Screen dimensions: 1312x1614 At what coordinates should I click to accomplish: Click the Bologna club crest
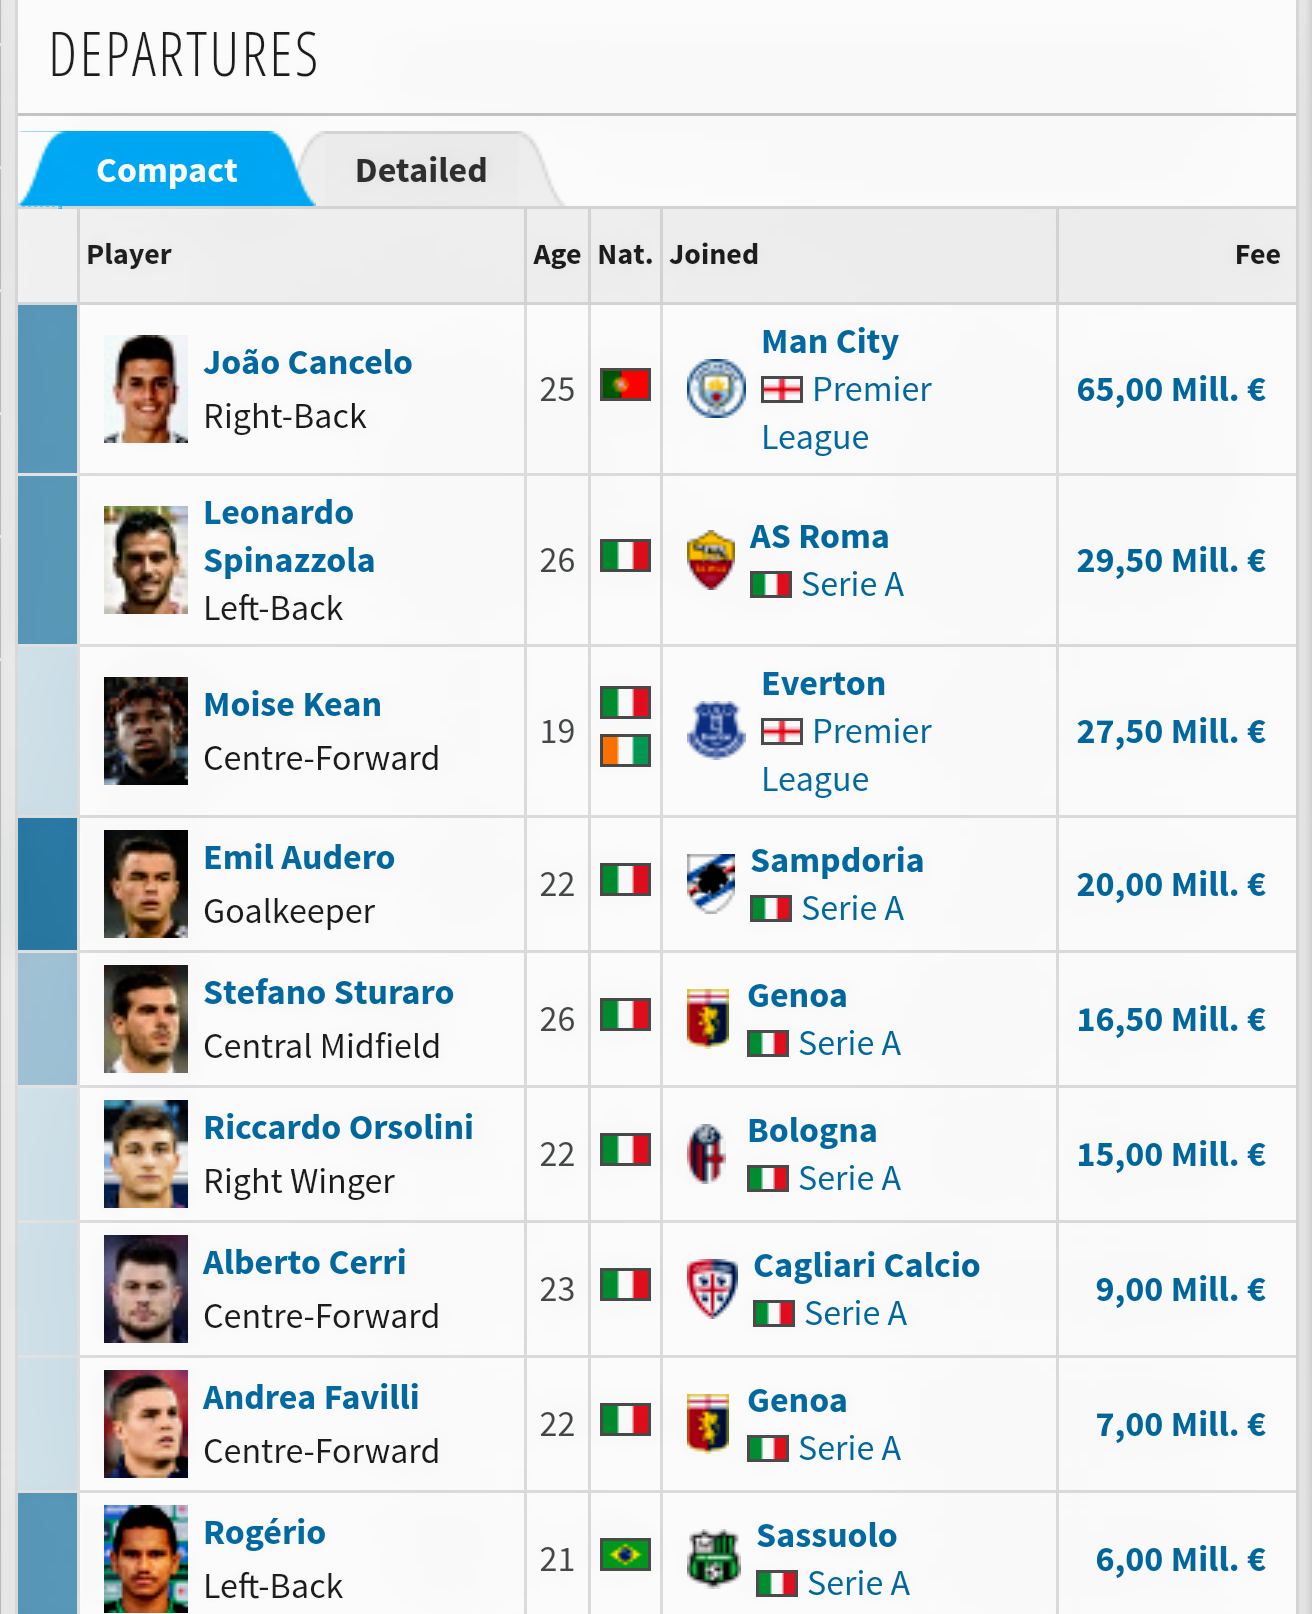point(708,1154)
